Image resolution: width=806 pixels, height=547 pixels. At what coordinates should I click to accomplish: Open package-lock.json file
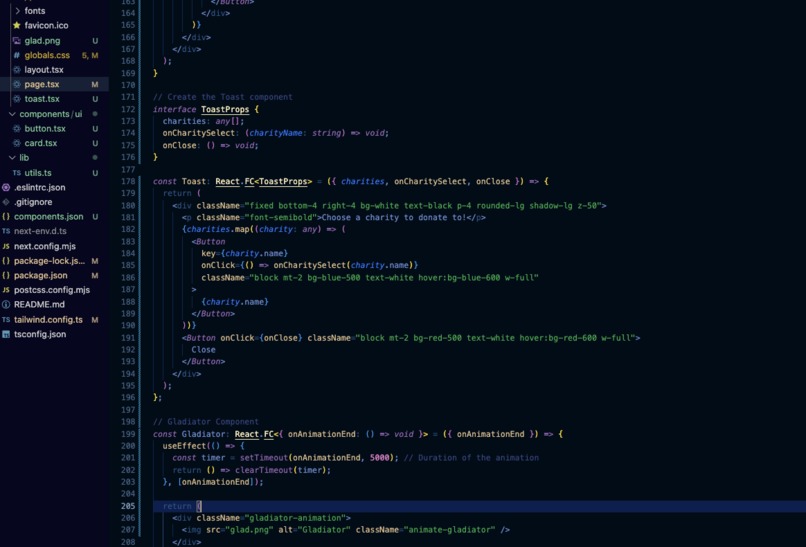(x=49, y=261)
